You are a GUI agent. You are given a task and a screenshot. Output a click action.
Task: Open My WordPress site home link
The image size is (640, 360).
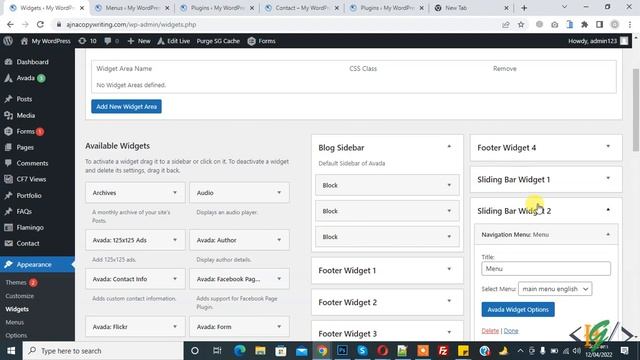pyautogui.click(x=45, y=41)
